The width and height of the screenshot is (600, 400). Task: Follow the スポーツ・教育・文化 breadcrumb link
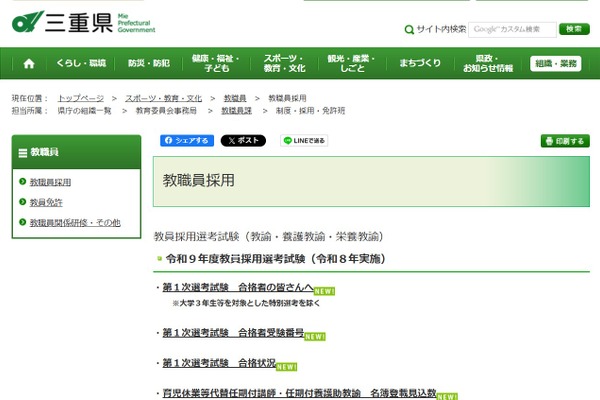(x=163, y=98)
